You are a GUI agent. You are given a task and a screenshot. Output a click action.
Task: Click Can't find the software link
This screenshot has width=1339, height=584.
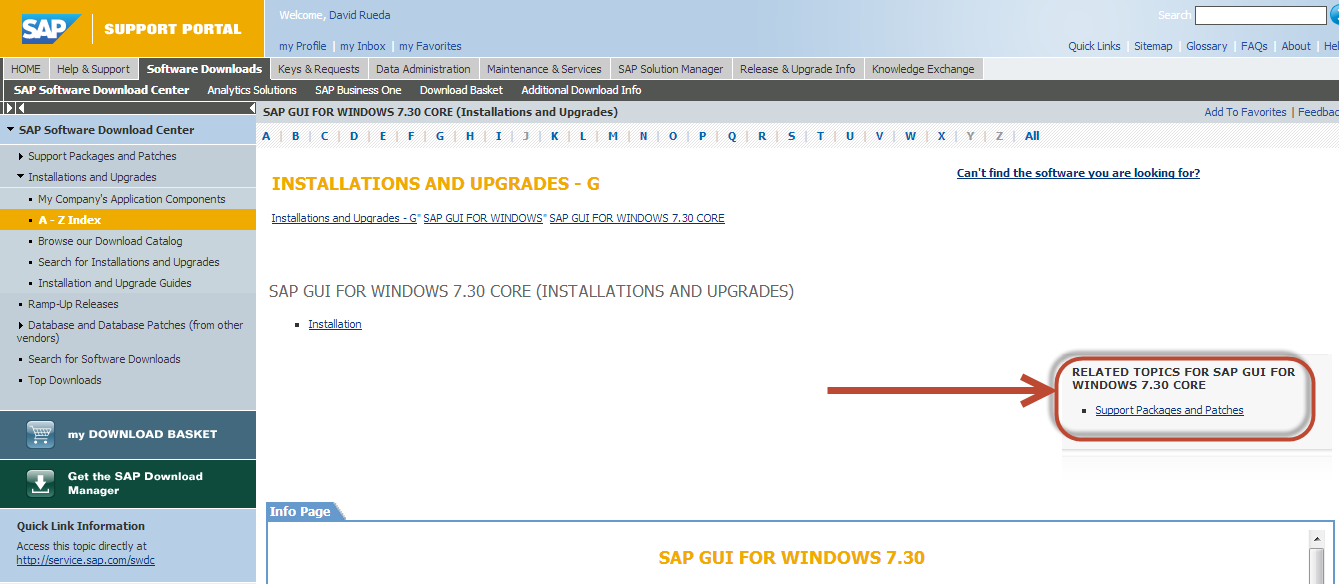pos(1078,173)
